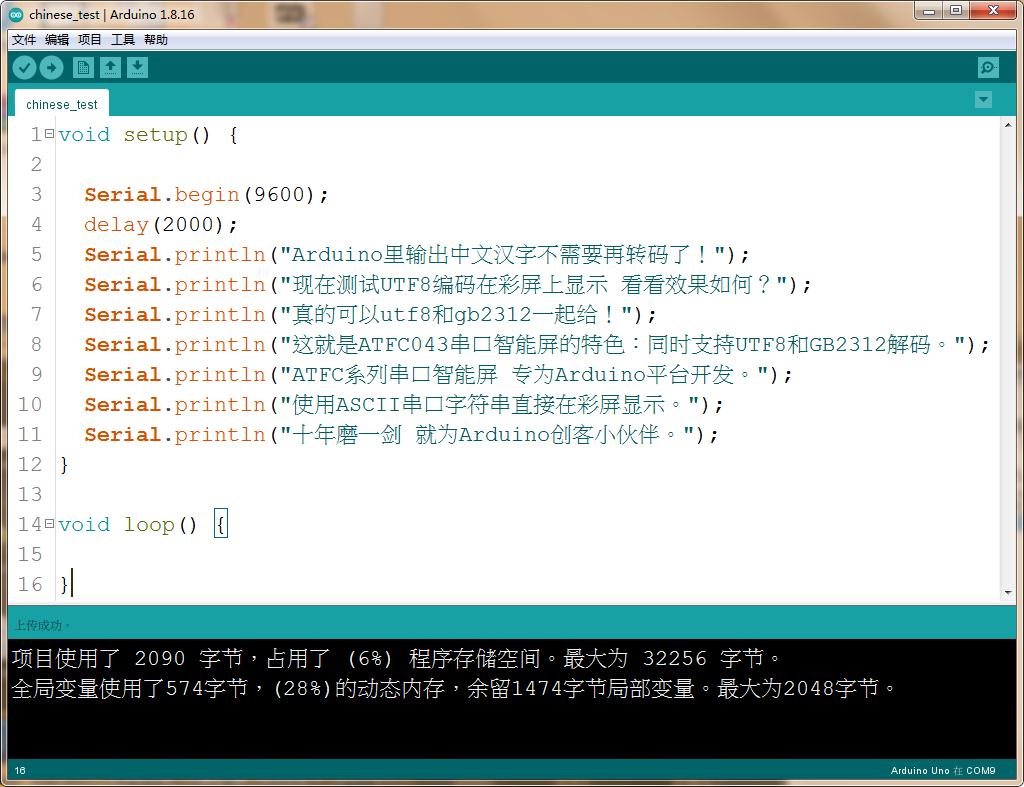Open the 编辑 menu
The width and height of the screenshot is (1024, 787).
point(57,40)
